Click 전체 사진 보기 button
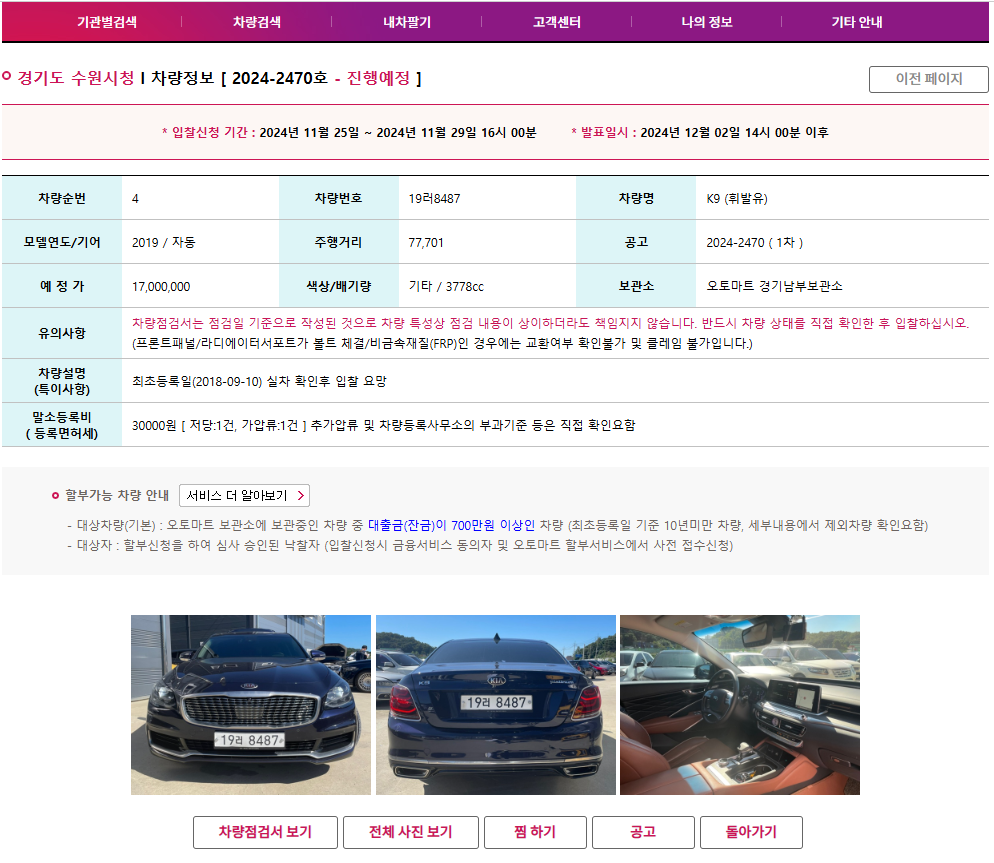 pyautogui.click(x=411, y=832)
